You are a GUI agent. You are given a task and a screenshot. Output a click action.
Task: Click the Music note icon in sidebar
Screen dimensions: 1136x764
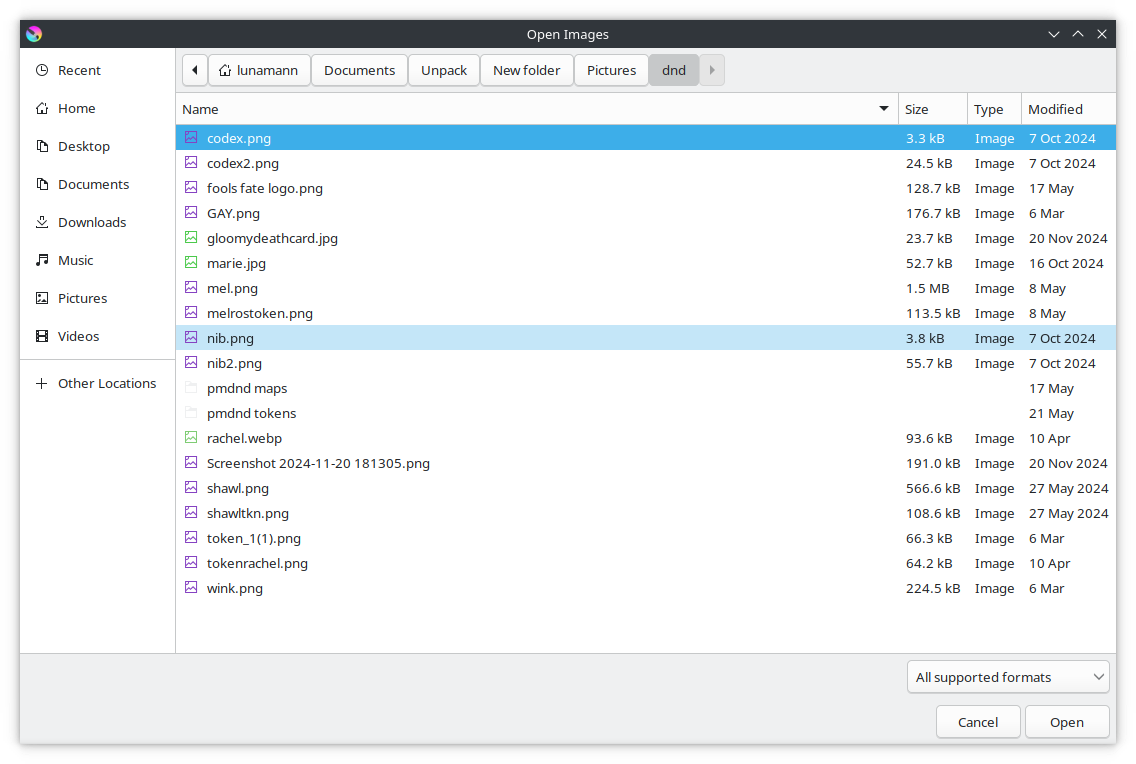click(x=42, y=261)
